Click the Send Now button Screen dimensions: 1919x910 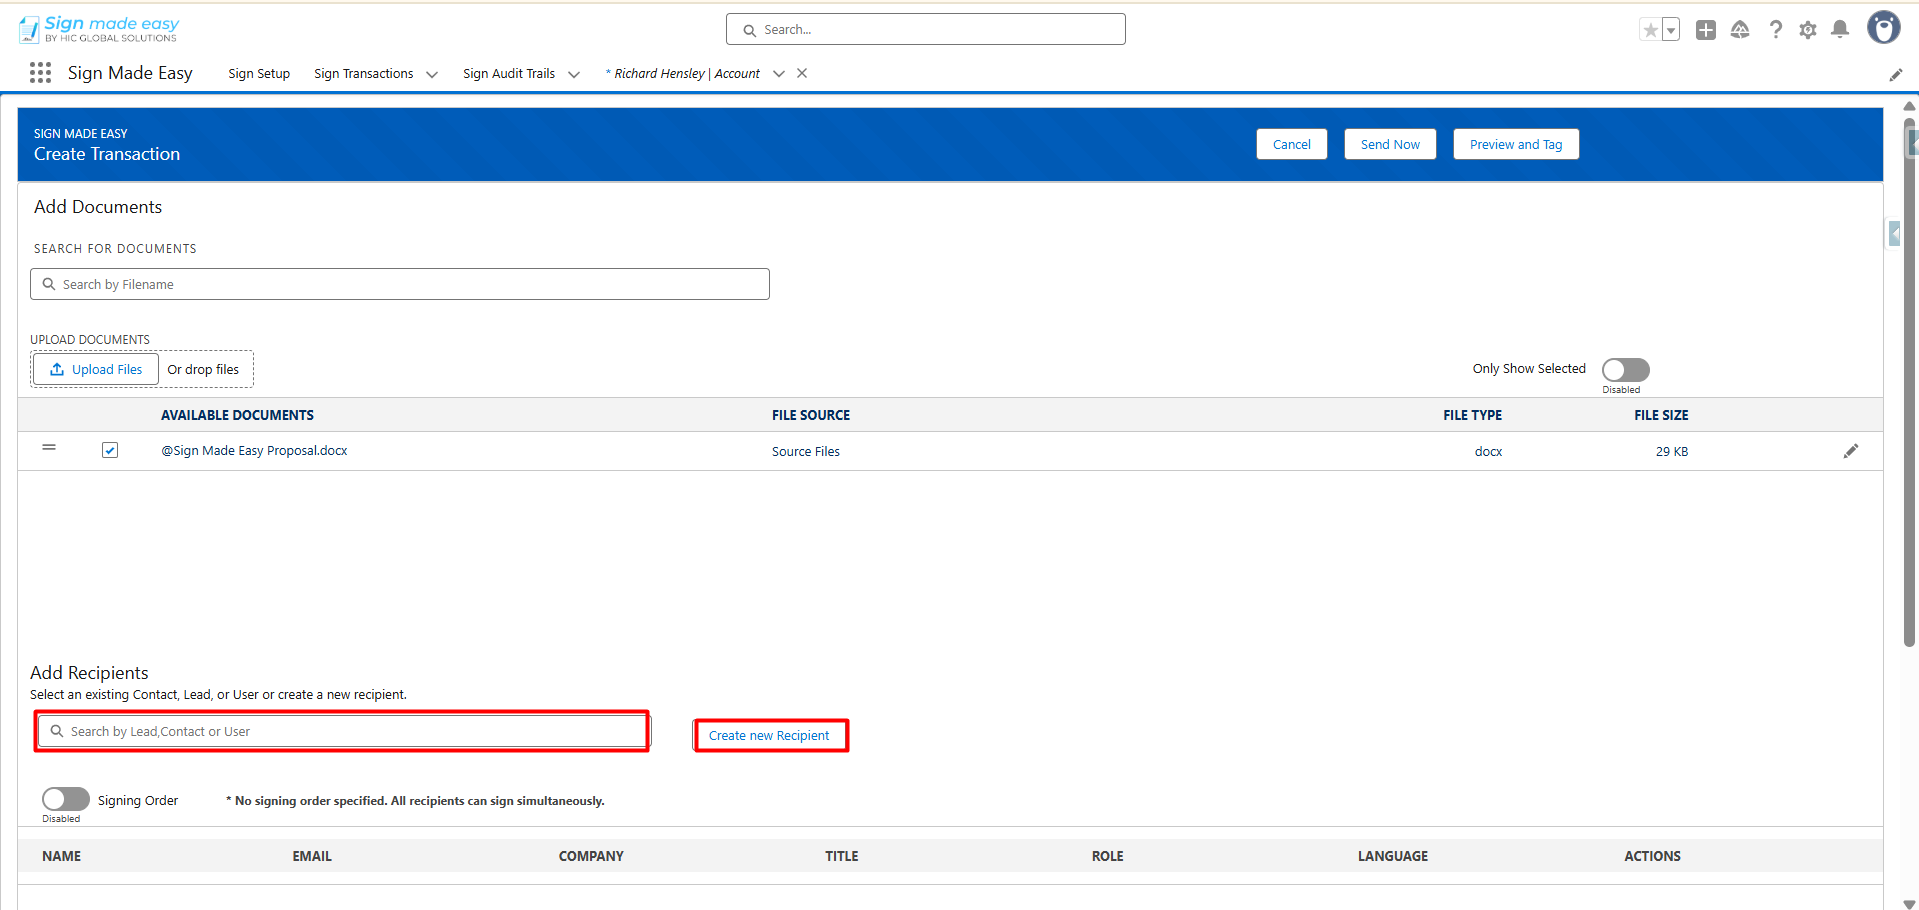pos(1390,144)
